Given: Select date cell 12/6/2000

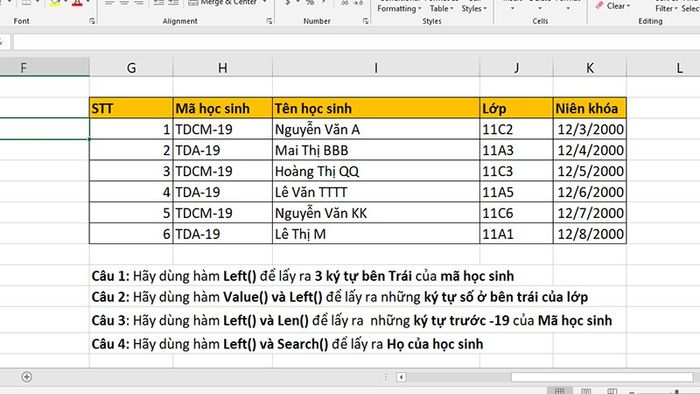Looking at the screenshot, I should click(590, 192).
